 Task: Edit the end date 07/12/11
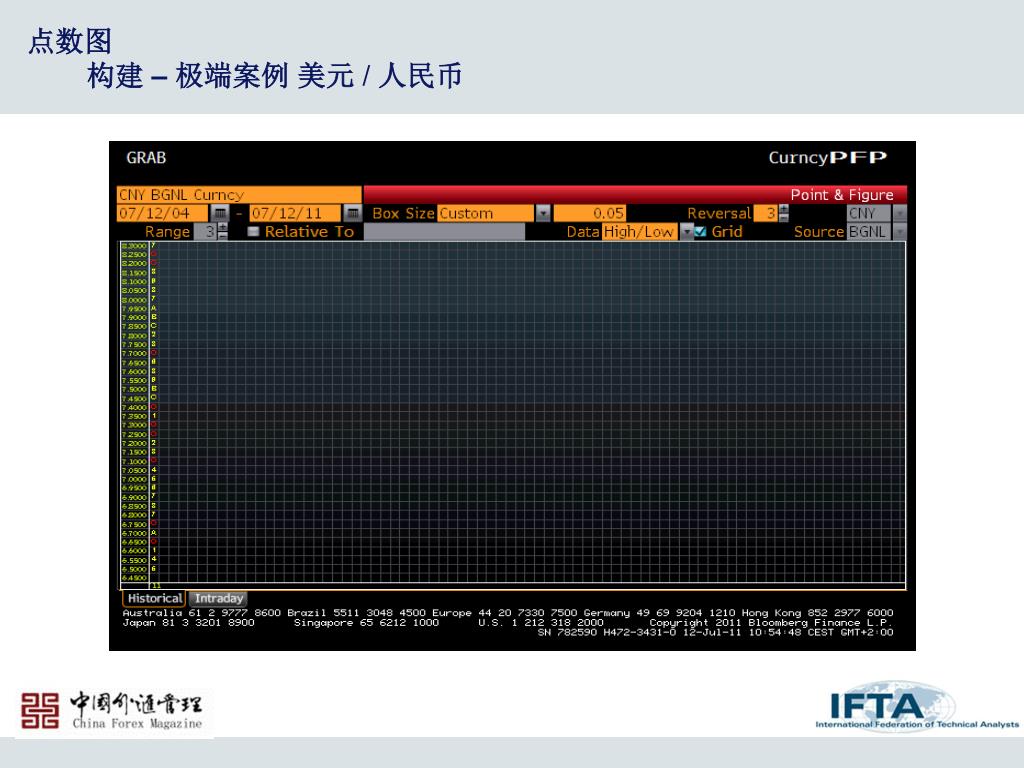(295, 213)
